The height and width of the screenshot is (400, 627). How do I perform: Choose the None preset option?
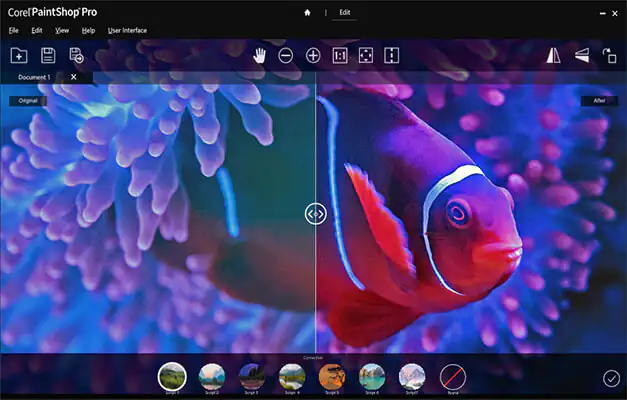click(x=452, y=375)
